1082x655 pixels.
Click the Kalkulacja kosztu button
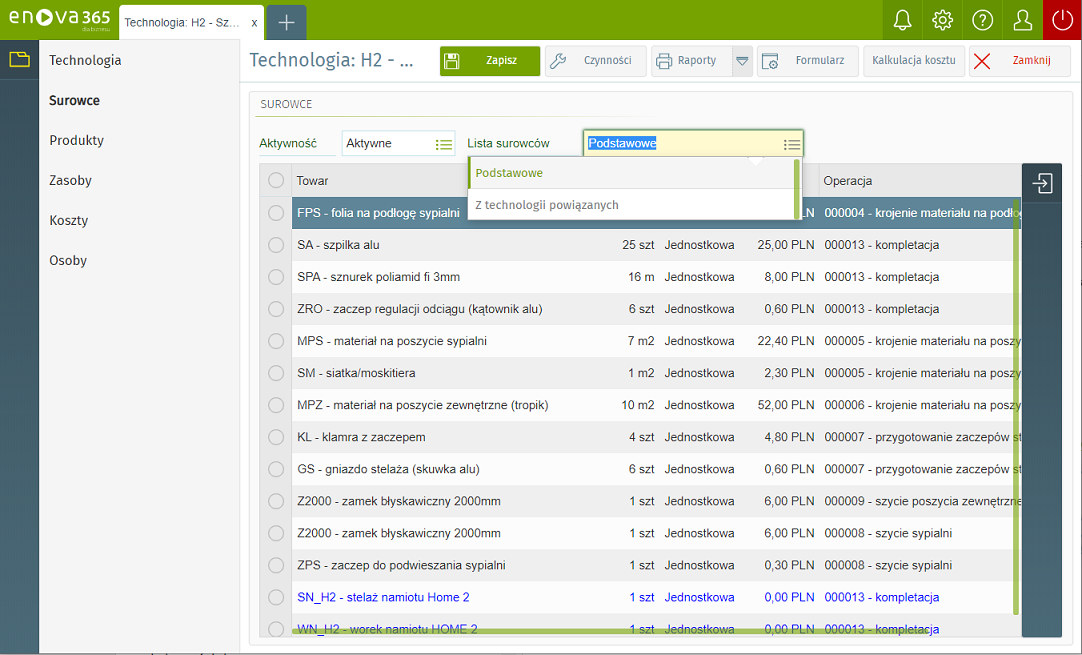[x=914, y=61]
